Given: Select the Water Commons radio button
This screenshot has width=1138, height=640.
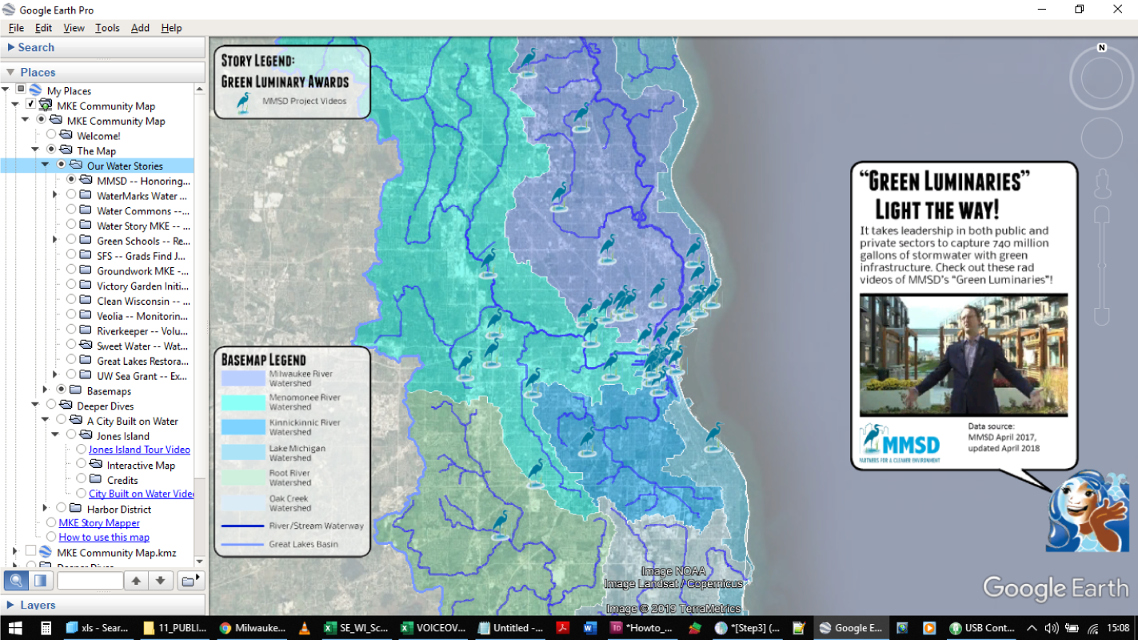Looking at the screenshot, I should coord(71,210).
